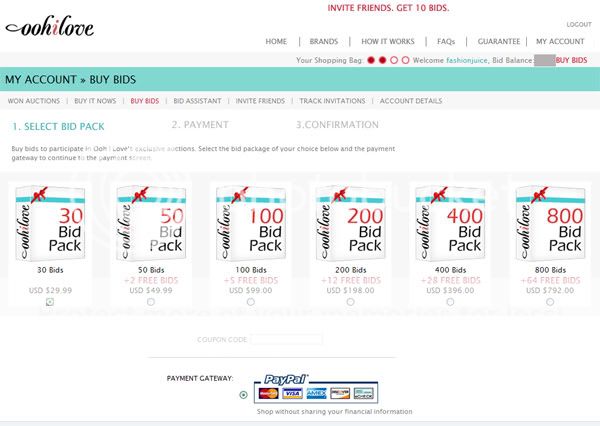Image resolution: width=600 pixels, height=426 pixels.
Task: Choose the 50 Bids radio button
Action: (x=151, y=302)
